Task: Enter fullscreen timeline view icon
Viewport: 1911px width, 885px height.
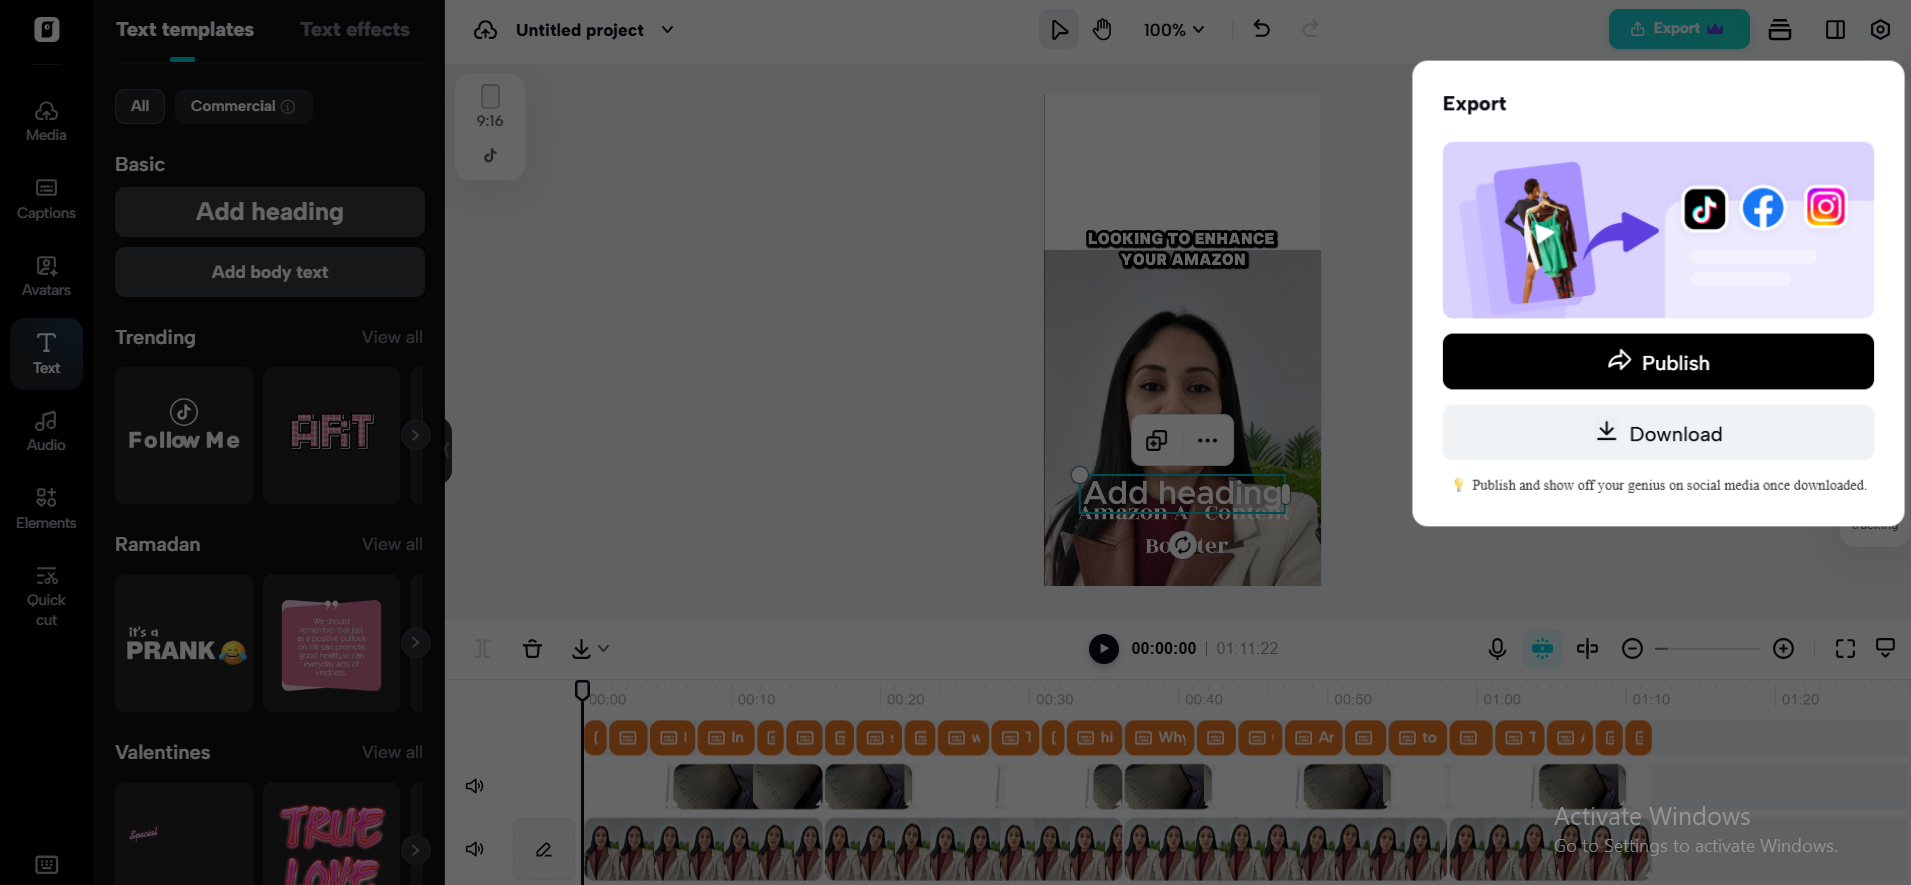Action: 1845,649
